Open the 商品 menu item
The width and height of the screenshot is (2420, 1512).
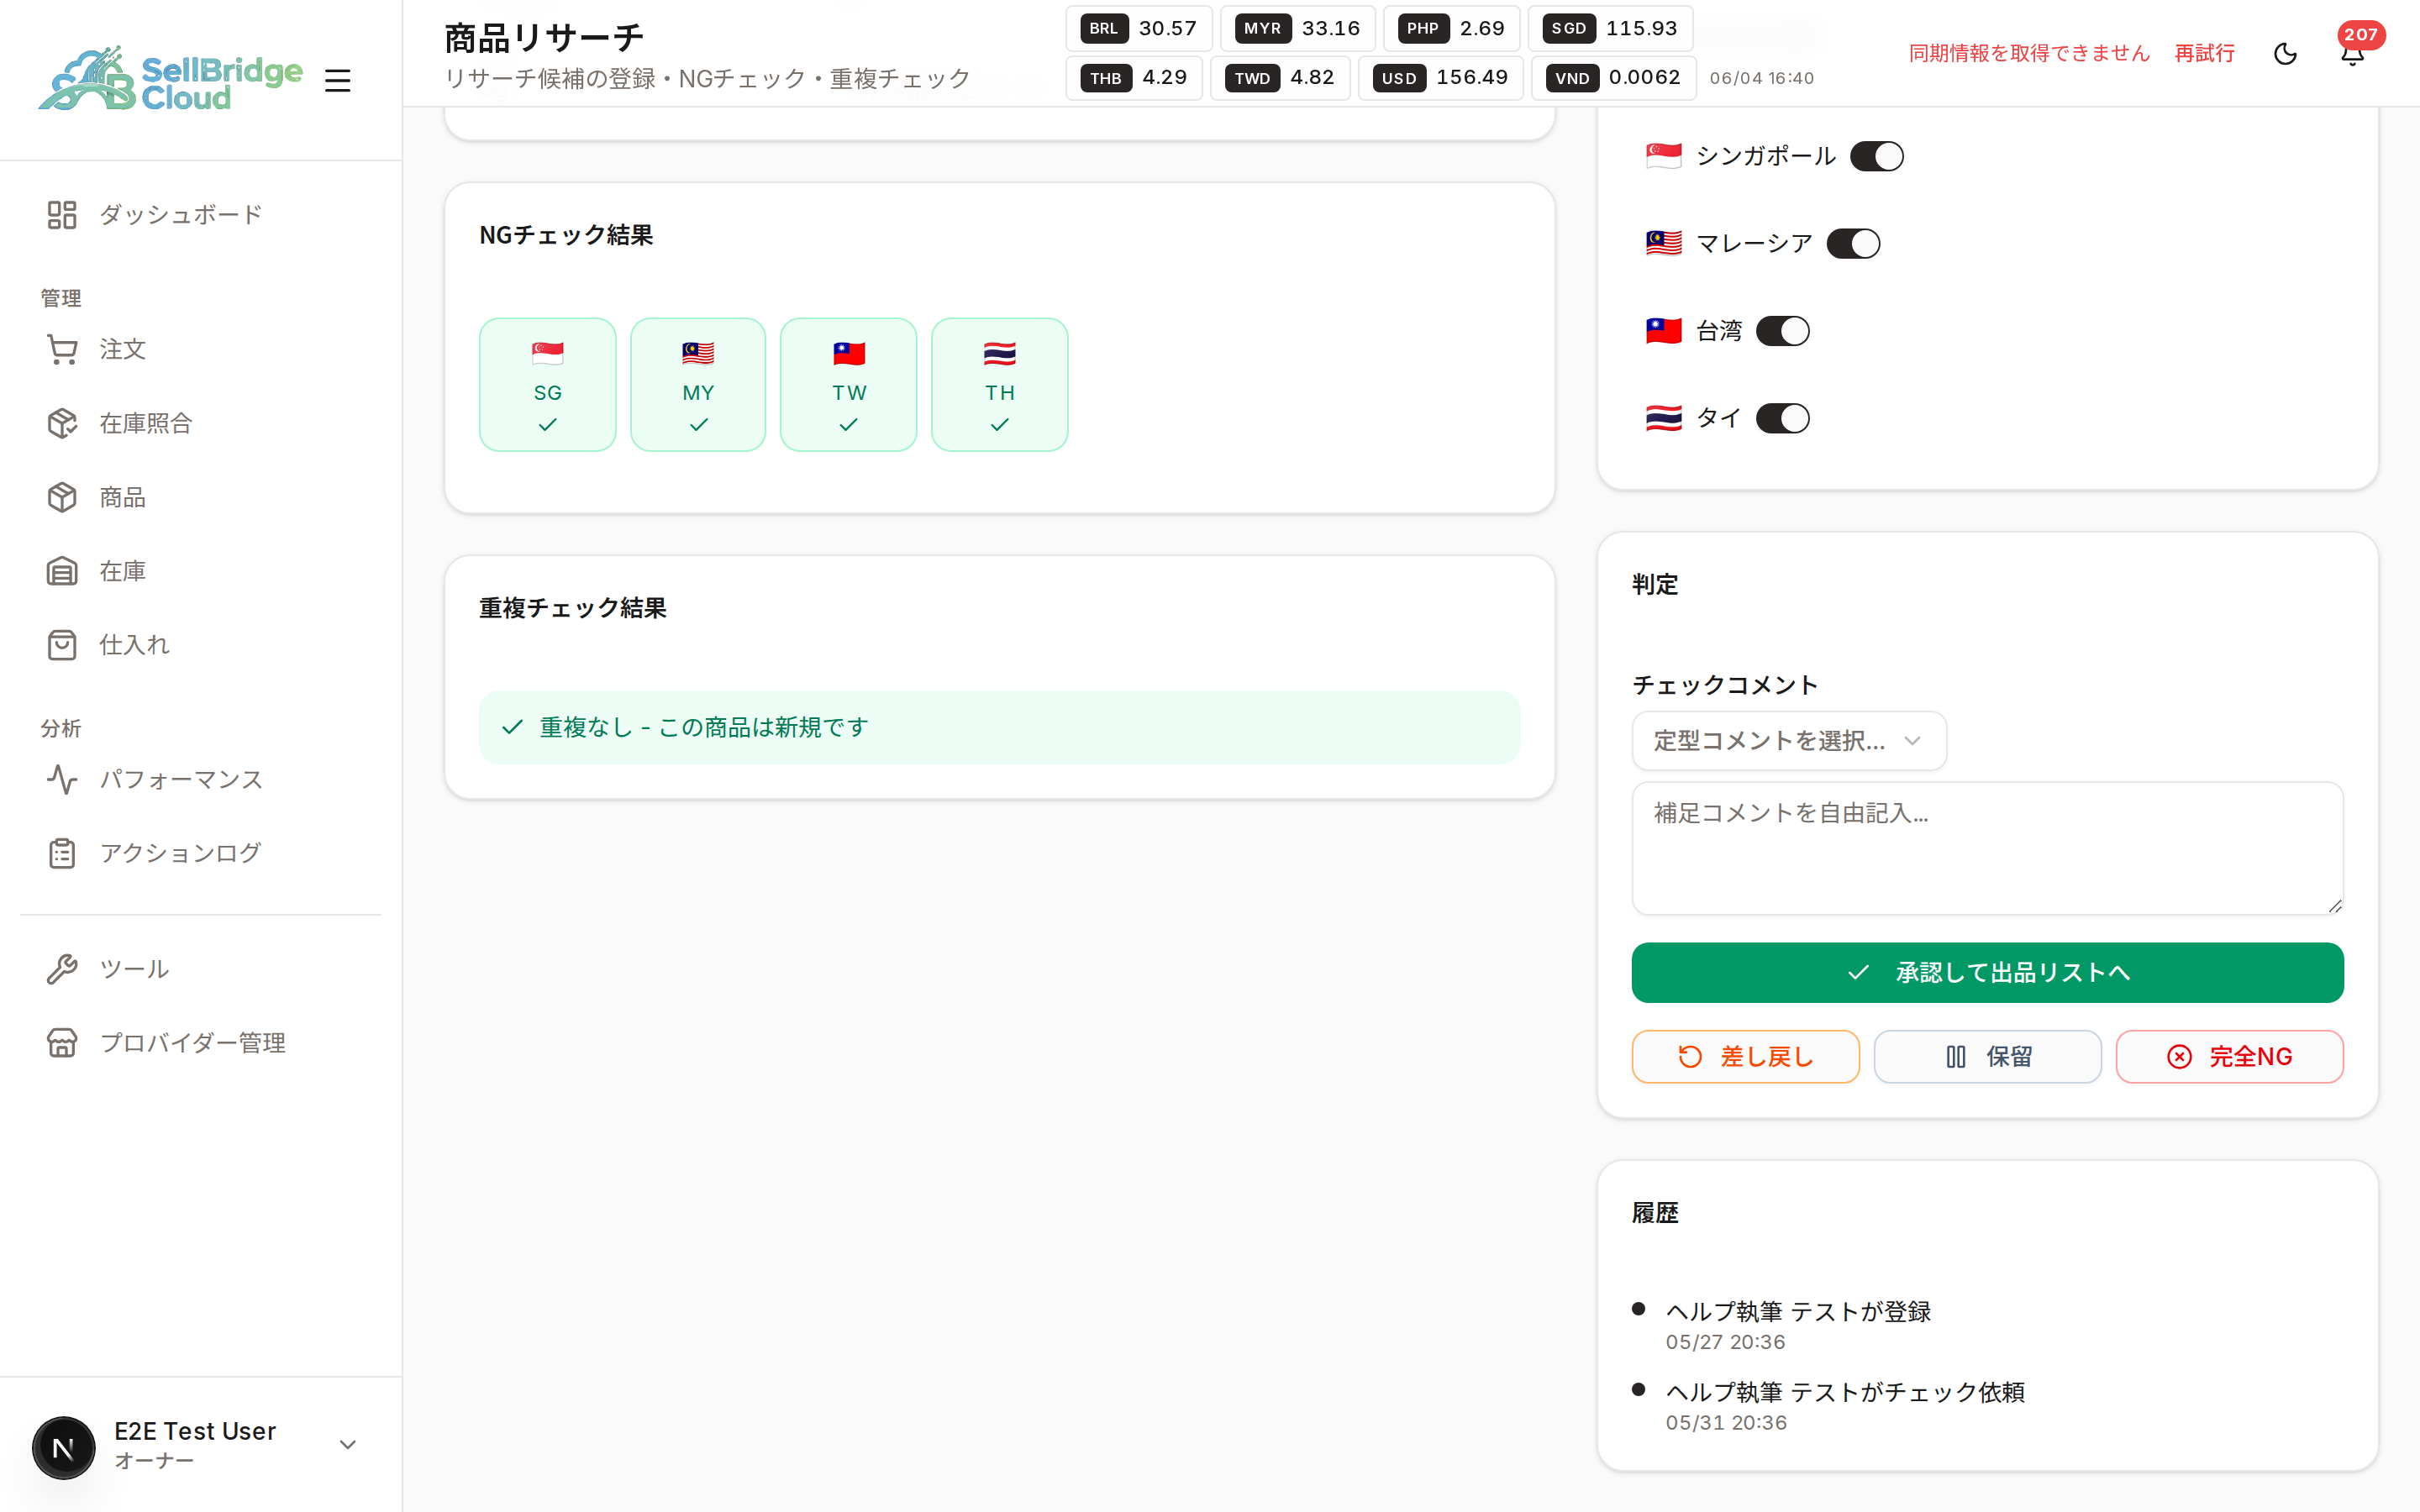coord(201,497)
